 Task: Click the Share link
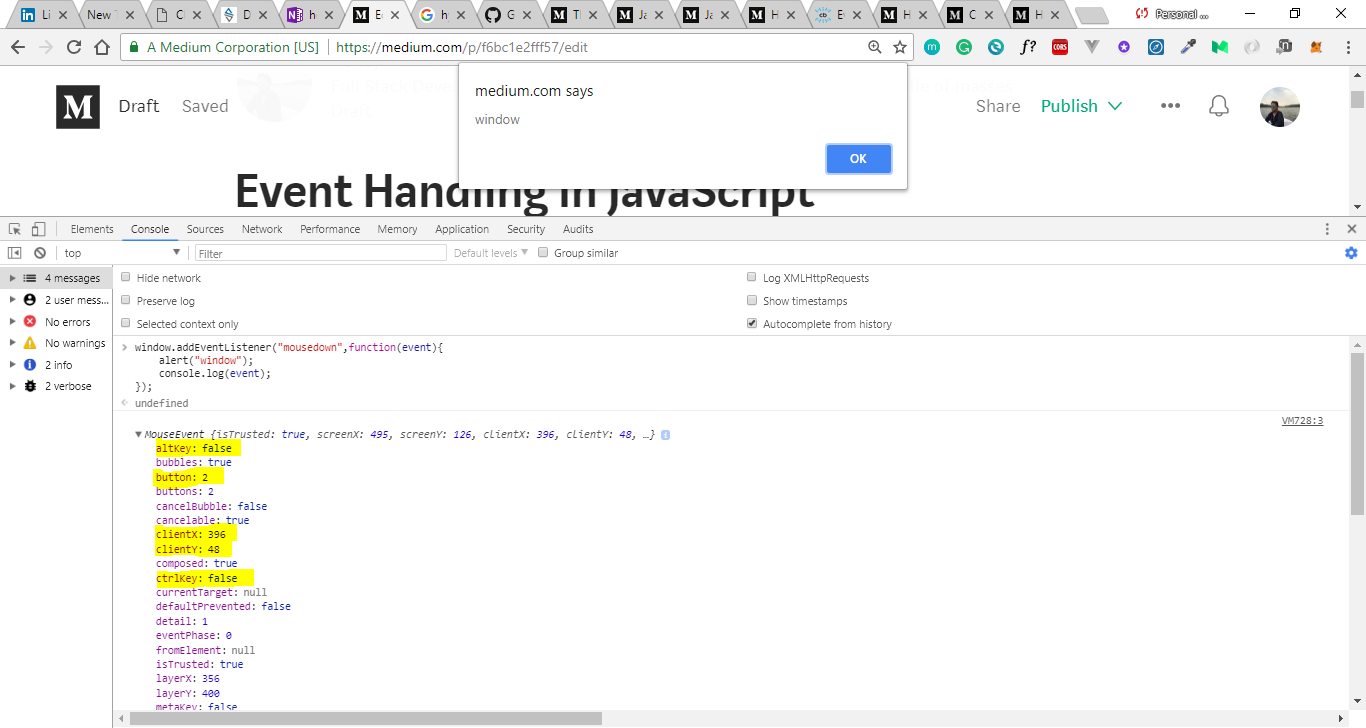pyautogui.click(x=998, y=106)
